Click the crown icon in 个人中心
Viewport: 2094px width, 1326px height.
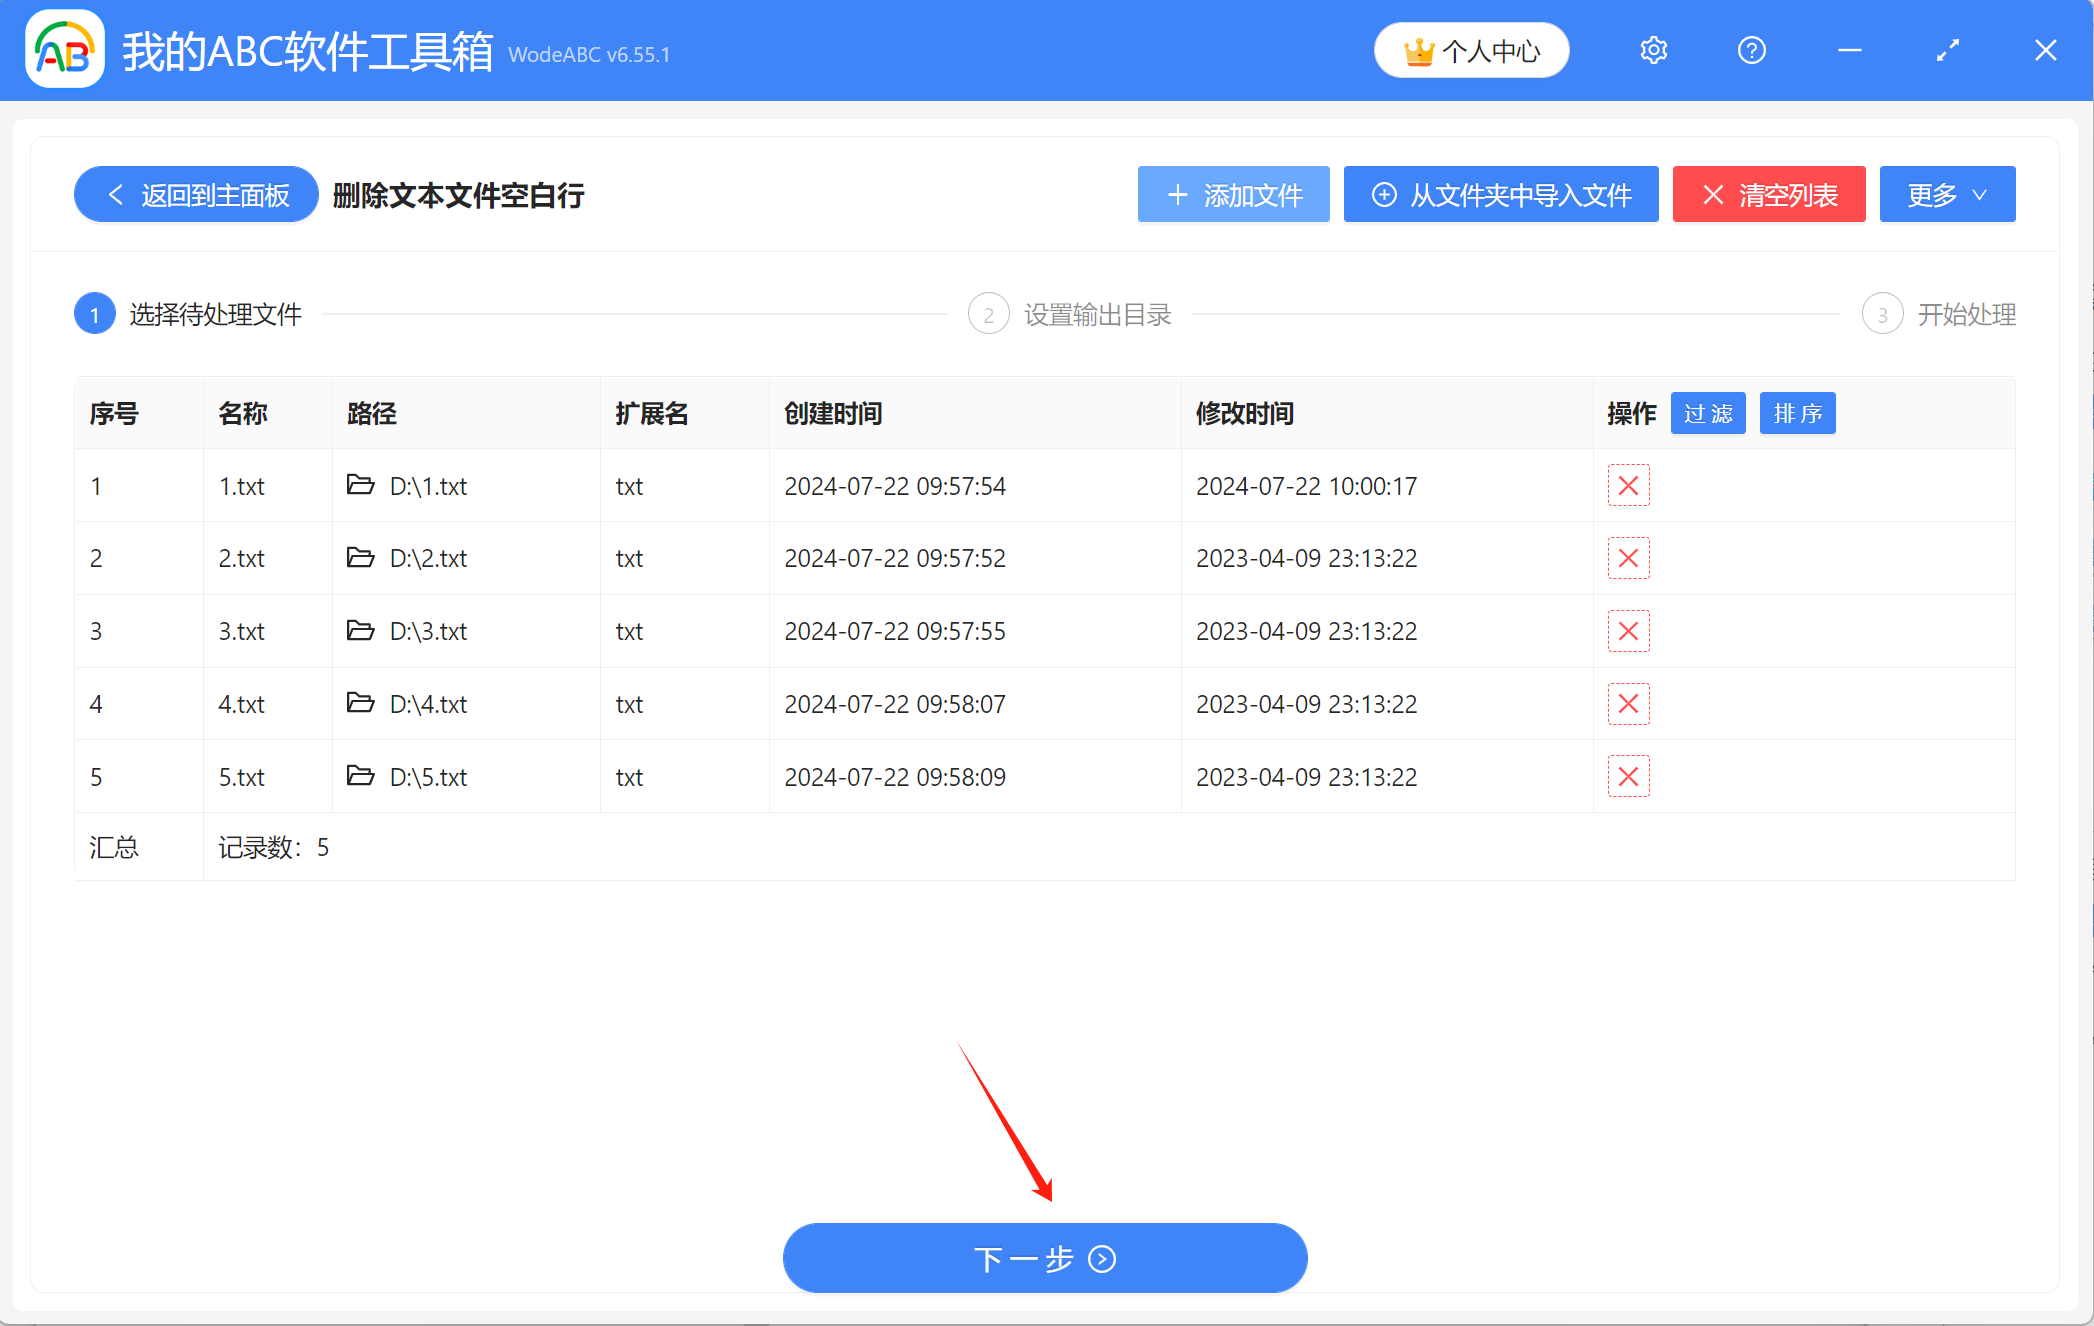click(1420, 50)
